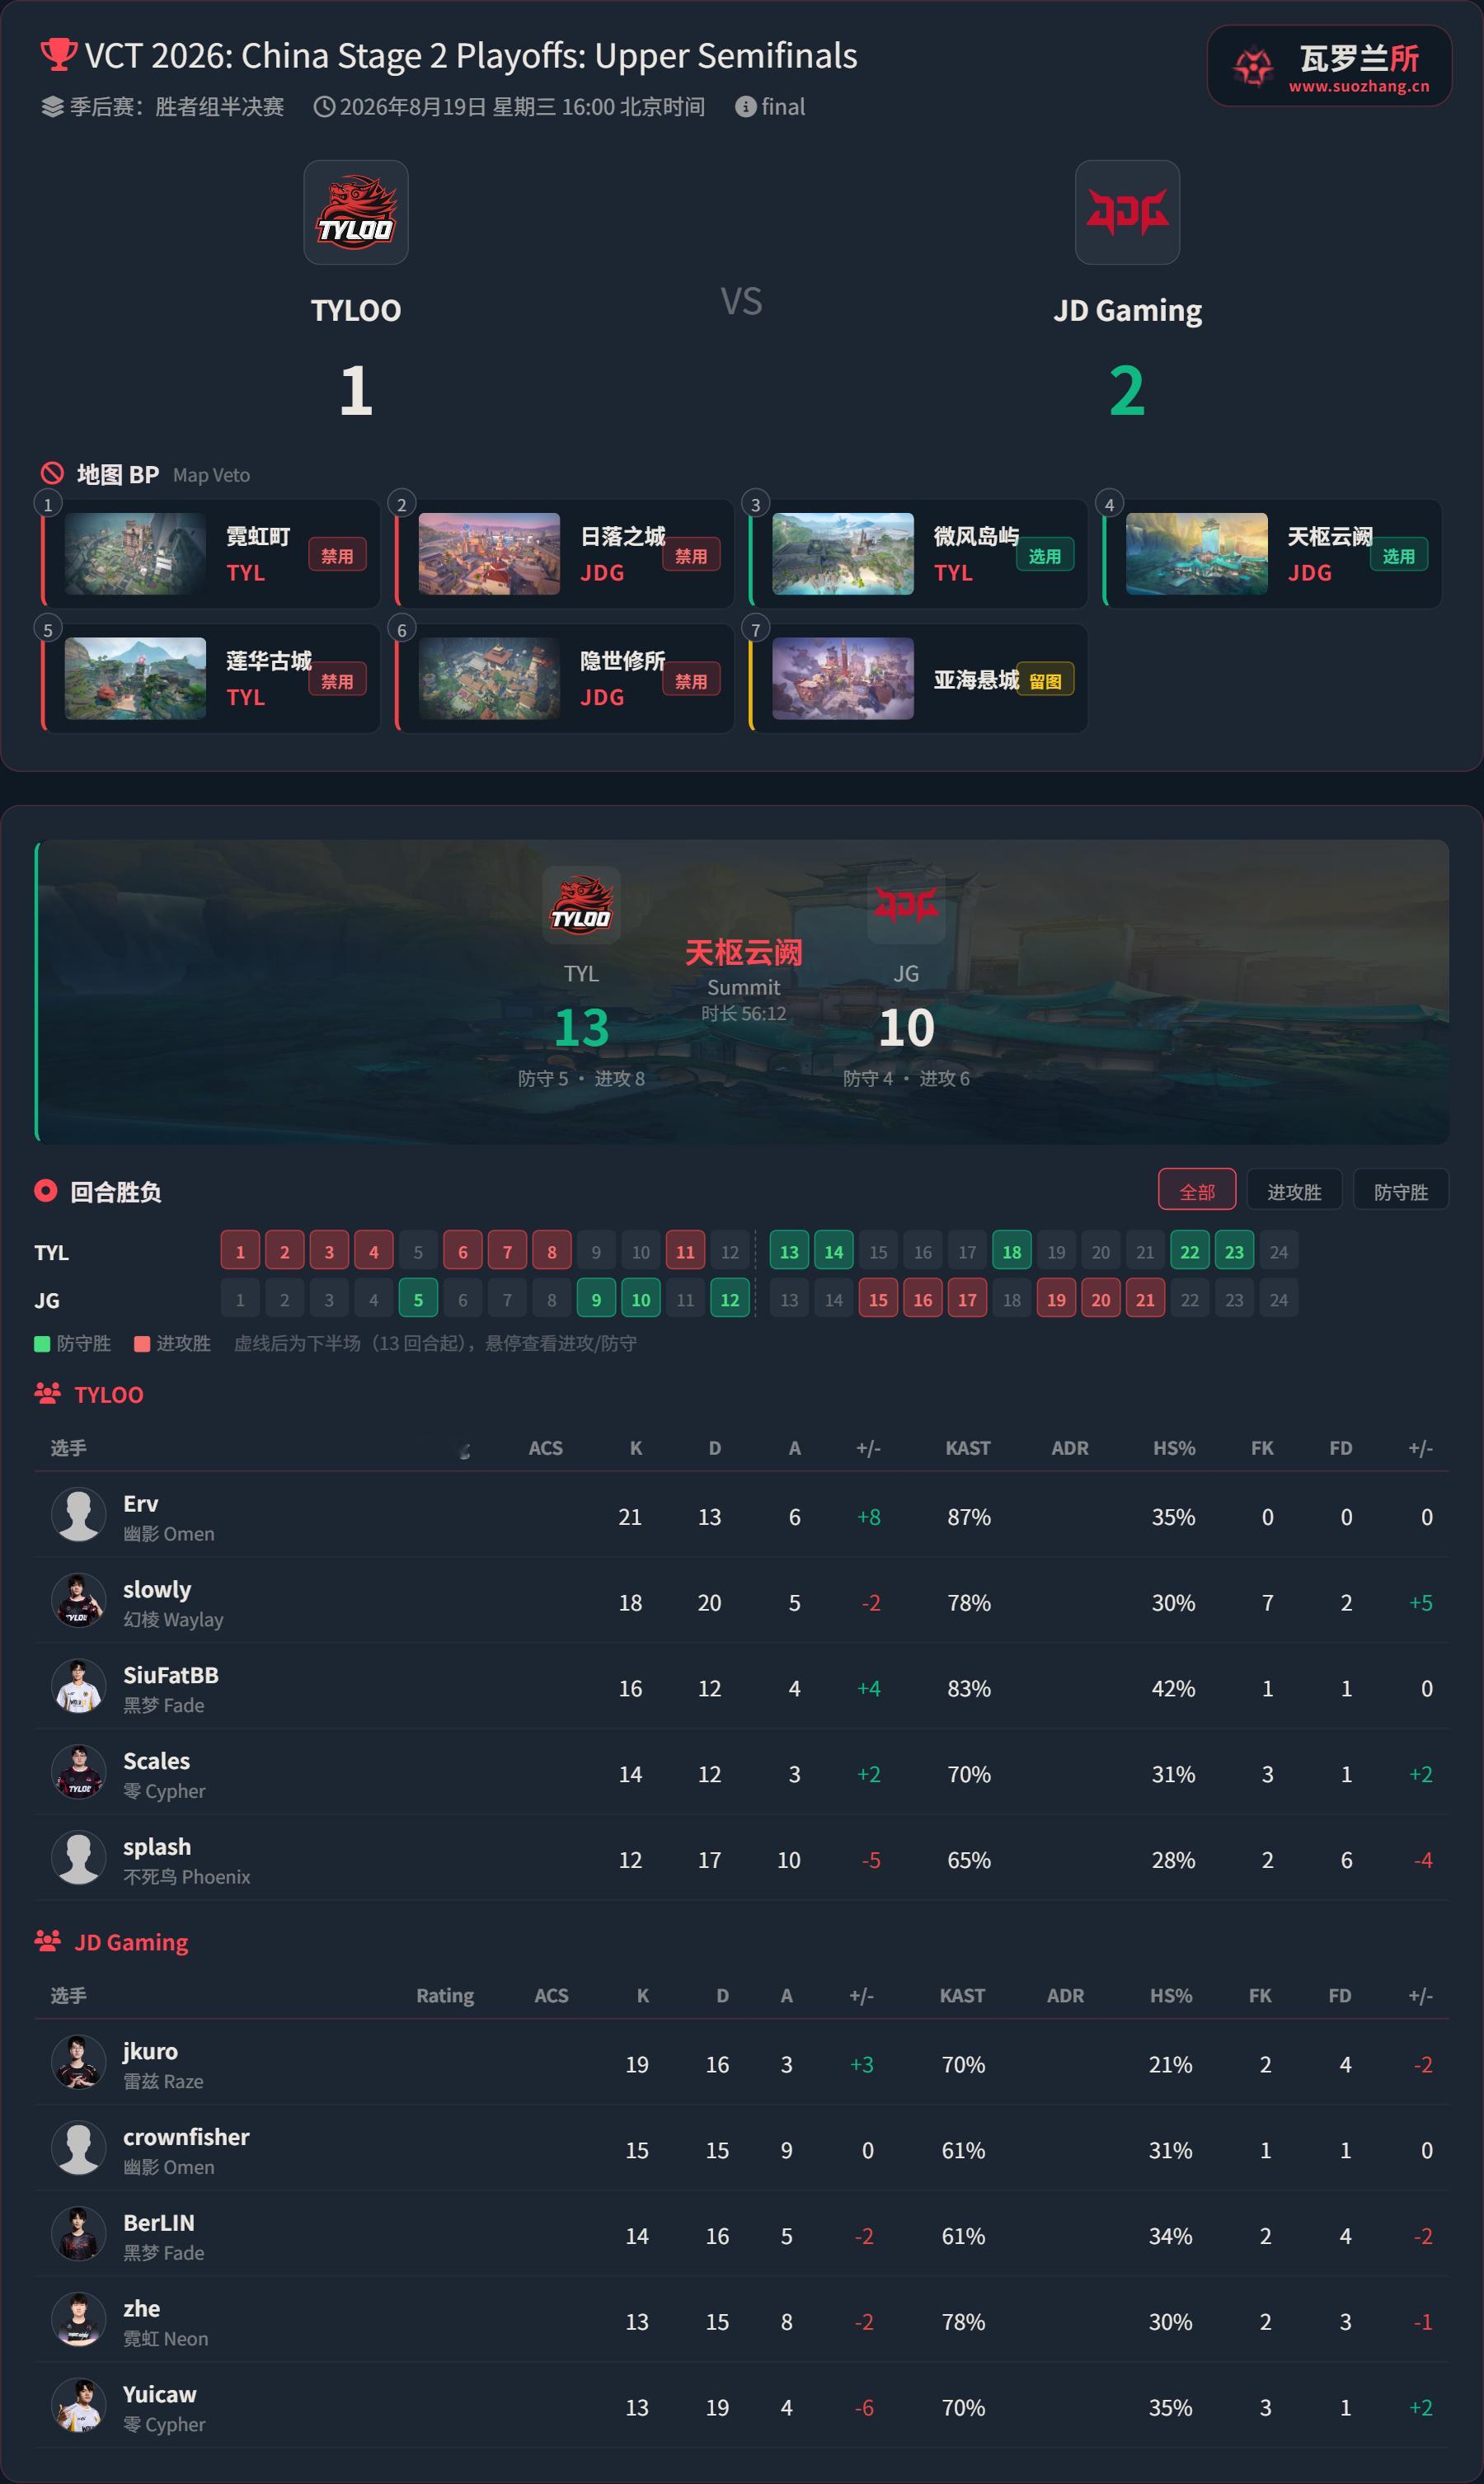This screenshot has height=2484, width=1484.
Task: Click the trophy icon beside the VCT title
Action: click(x=58, y=54)
